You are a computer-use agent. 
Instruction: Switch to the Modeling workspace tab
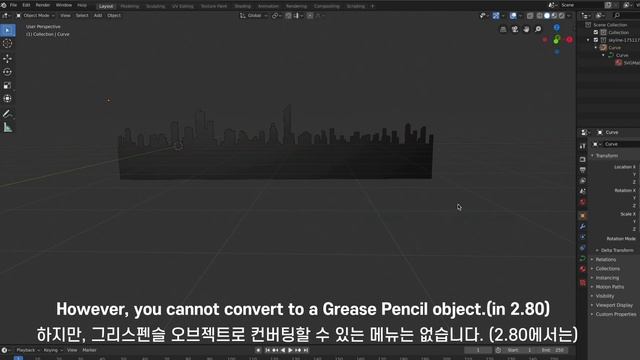pos(129,7)
